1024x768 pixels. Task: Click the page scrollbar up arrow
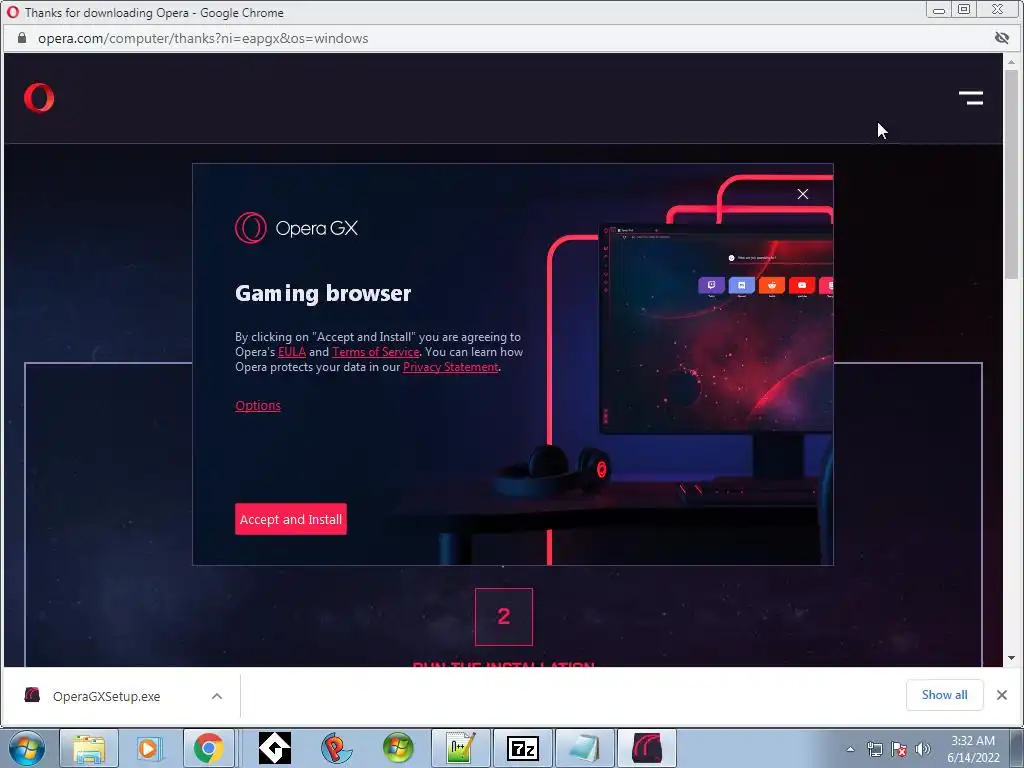1012,62
